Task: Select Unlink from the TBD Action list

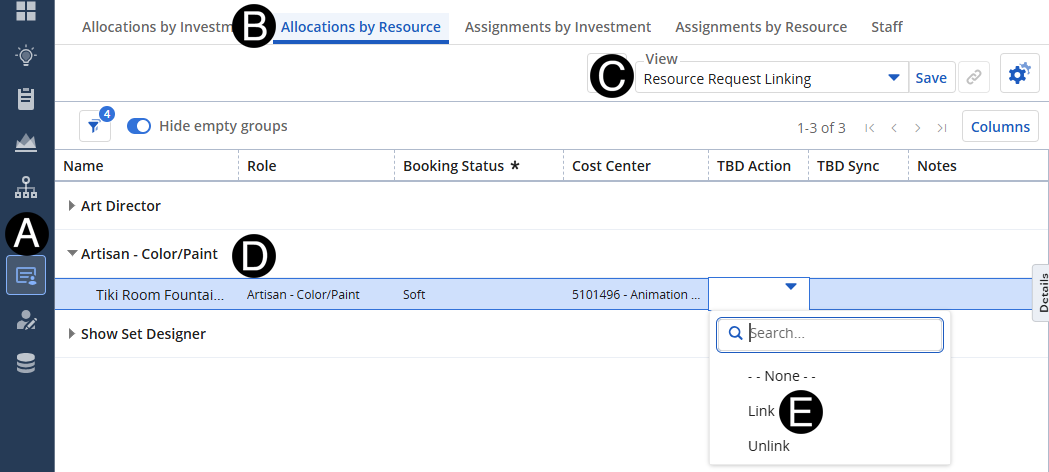Action: (x=768, y=446)
